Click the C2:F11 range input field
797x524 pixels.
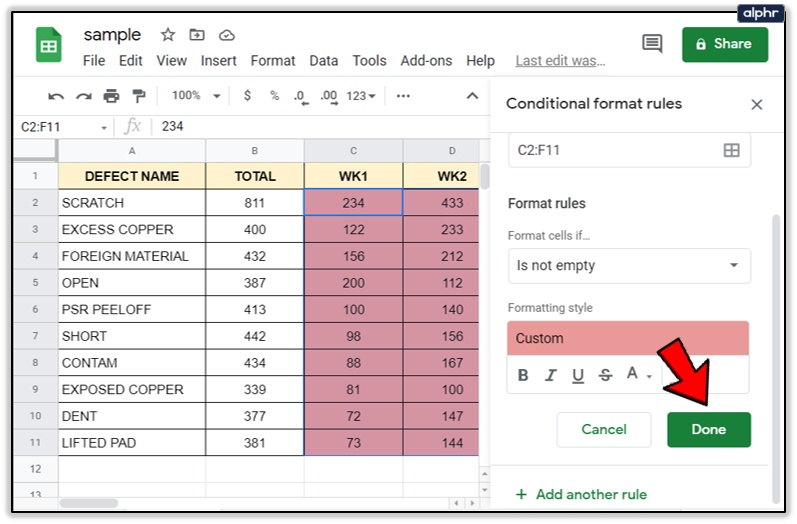tap(610, 150)
